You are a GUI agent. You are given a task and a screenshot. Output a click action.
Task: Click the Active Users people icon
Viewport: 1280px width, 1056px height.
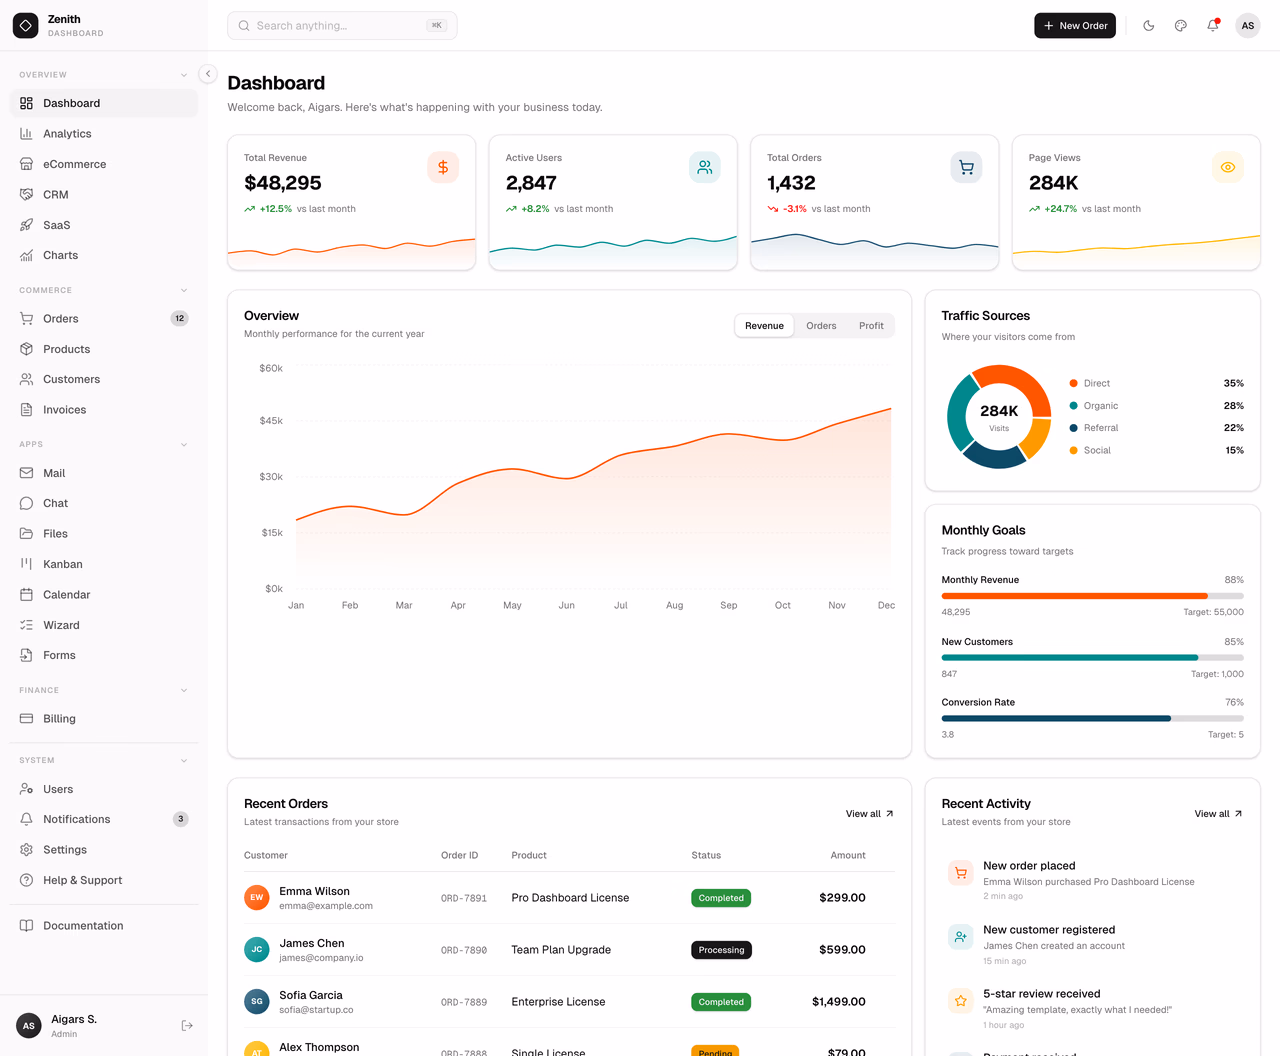coord(705,167)
